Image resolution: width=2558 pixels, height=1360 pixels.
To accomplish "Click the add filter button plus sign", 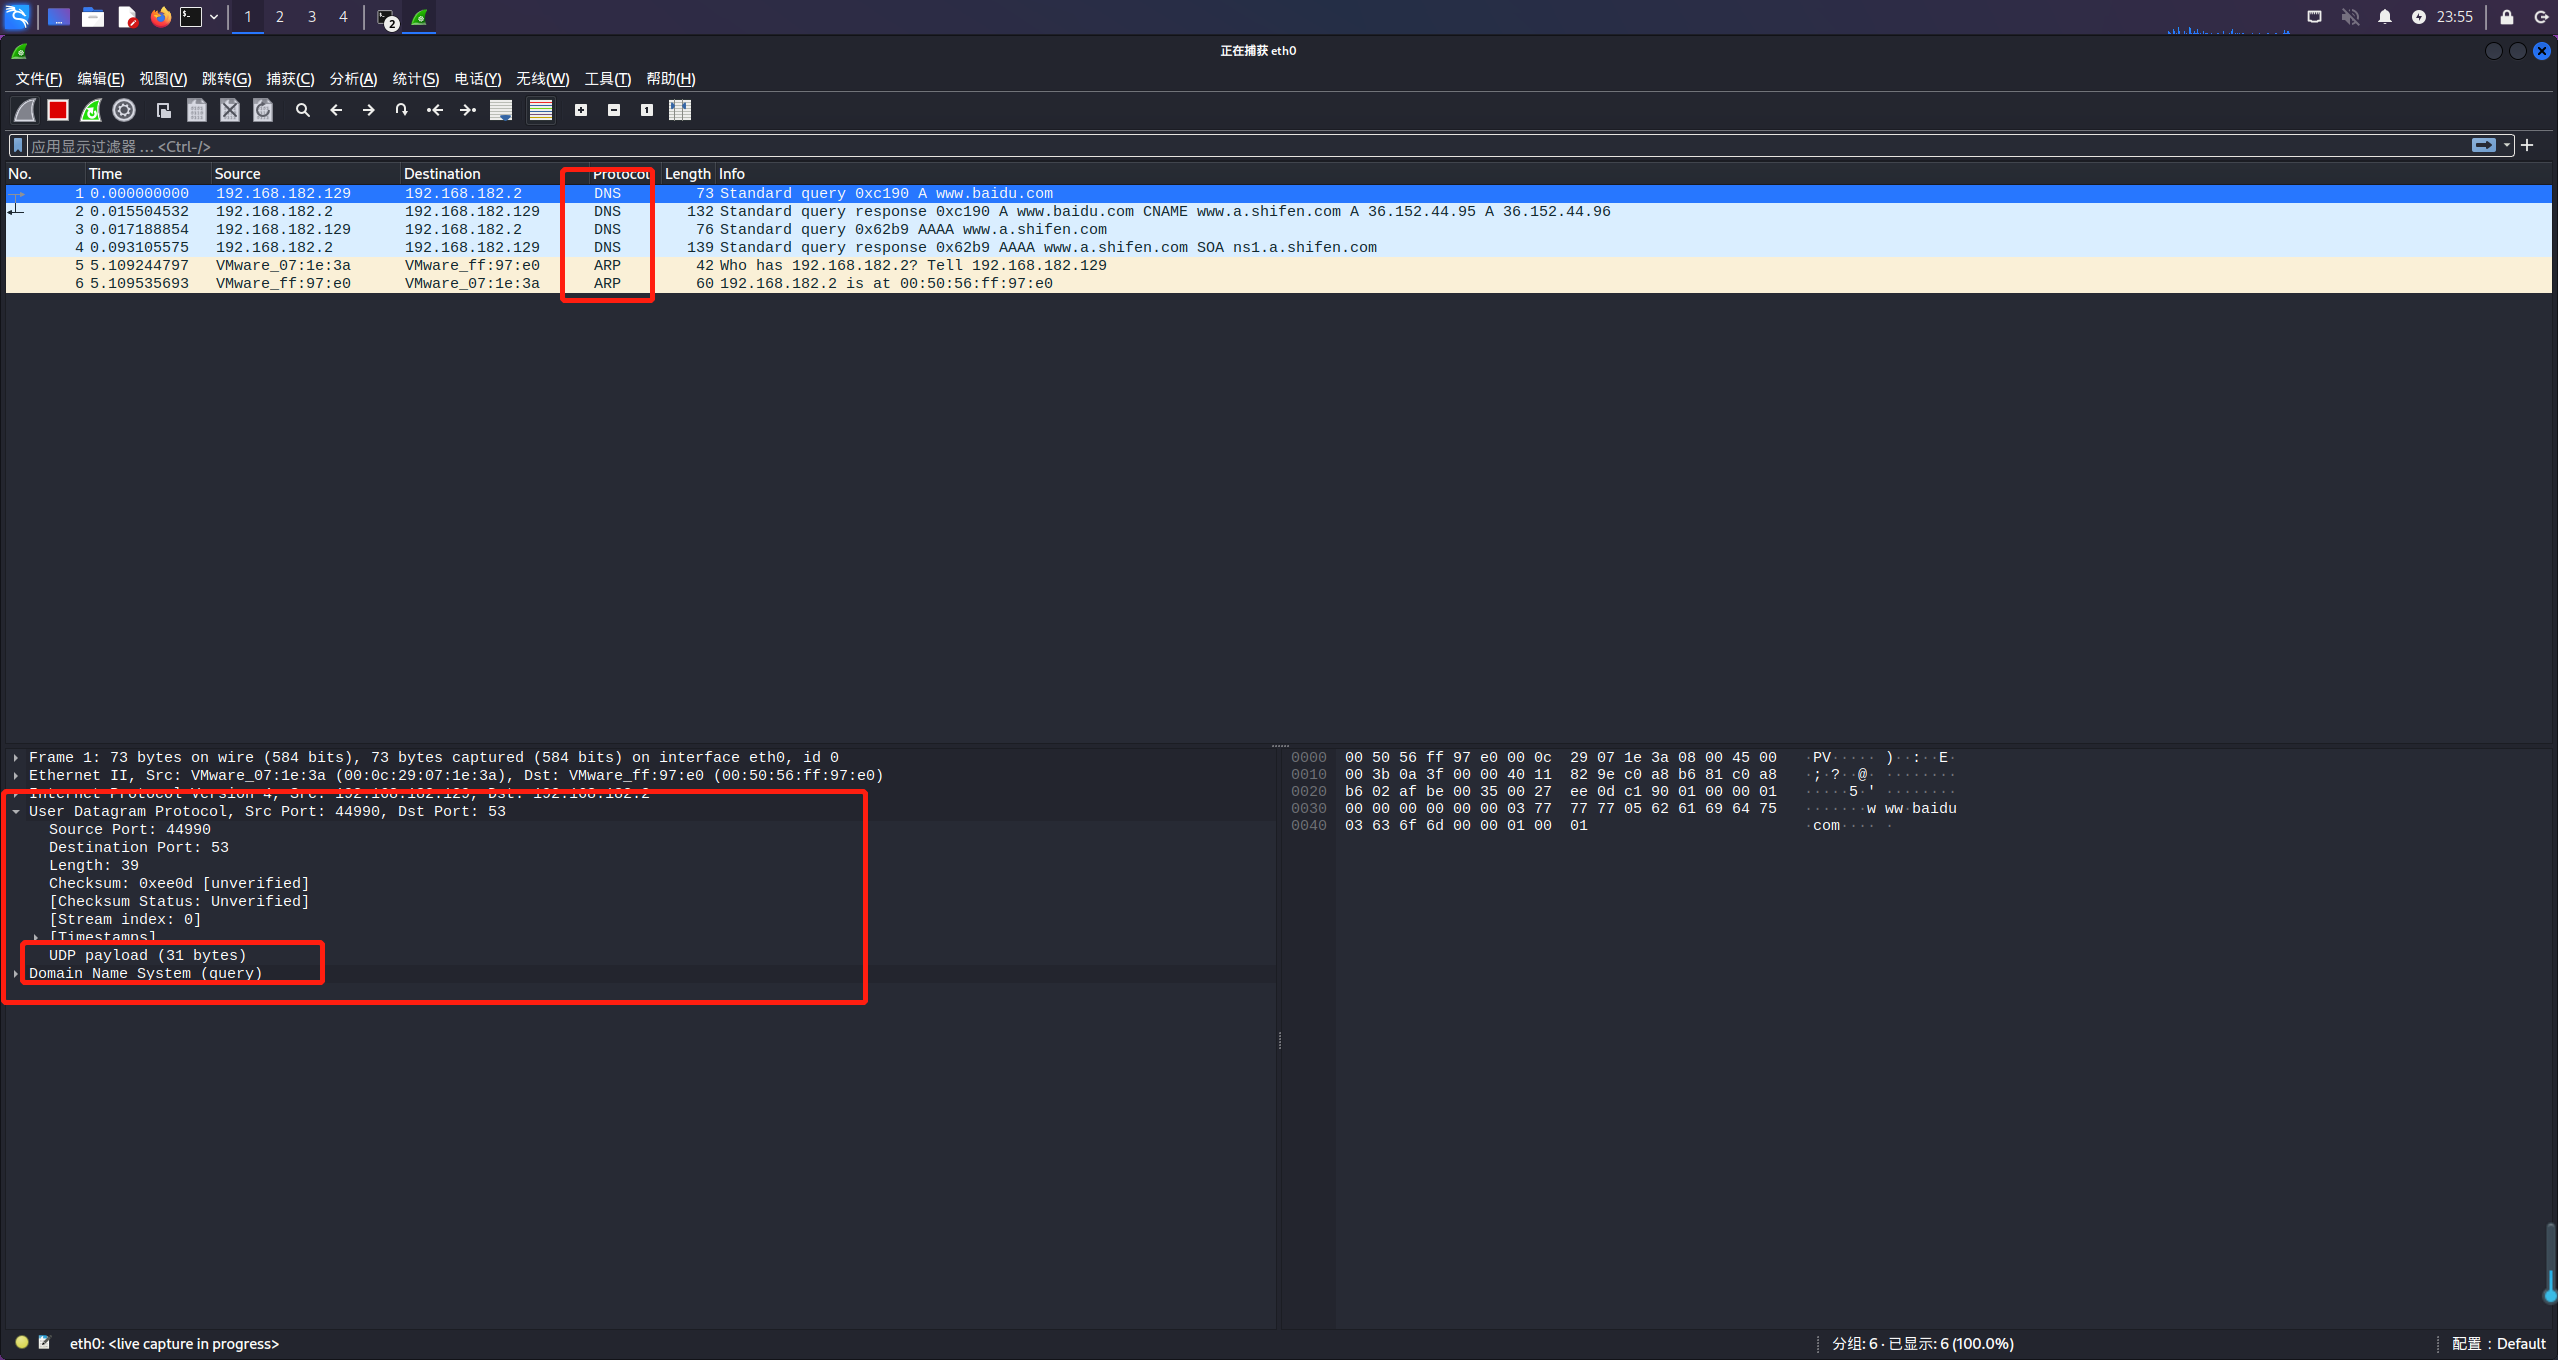I will [2527, 146].
